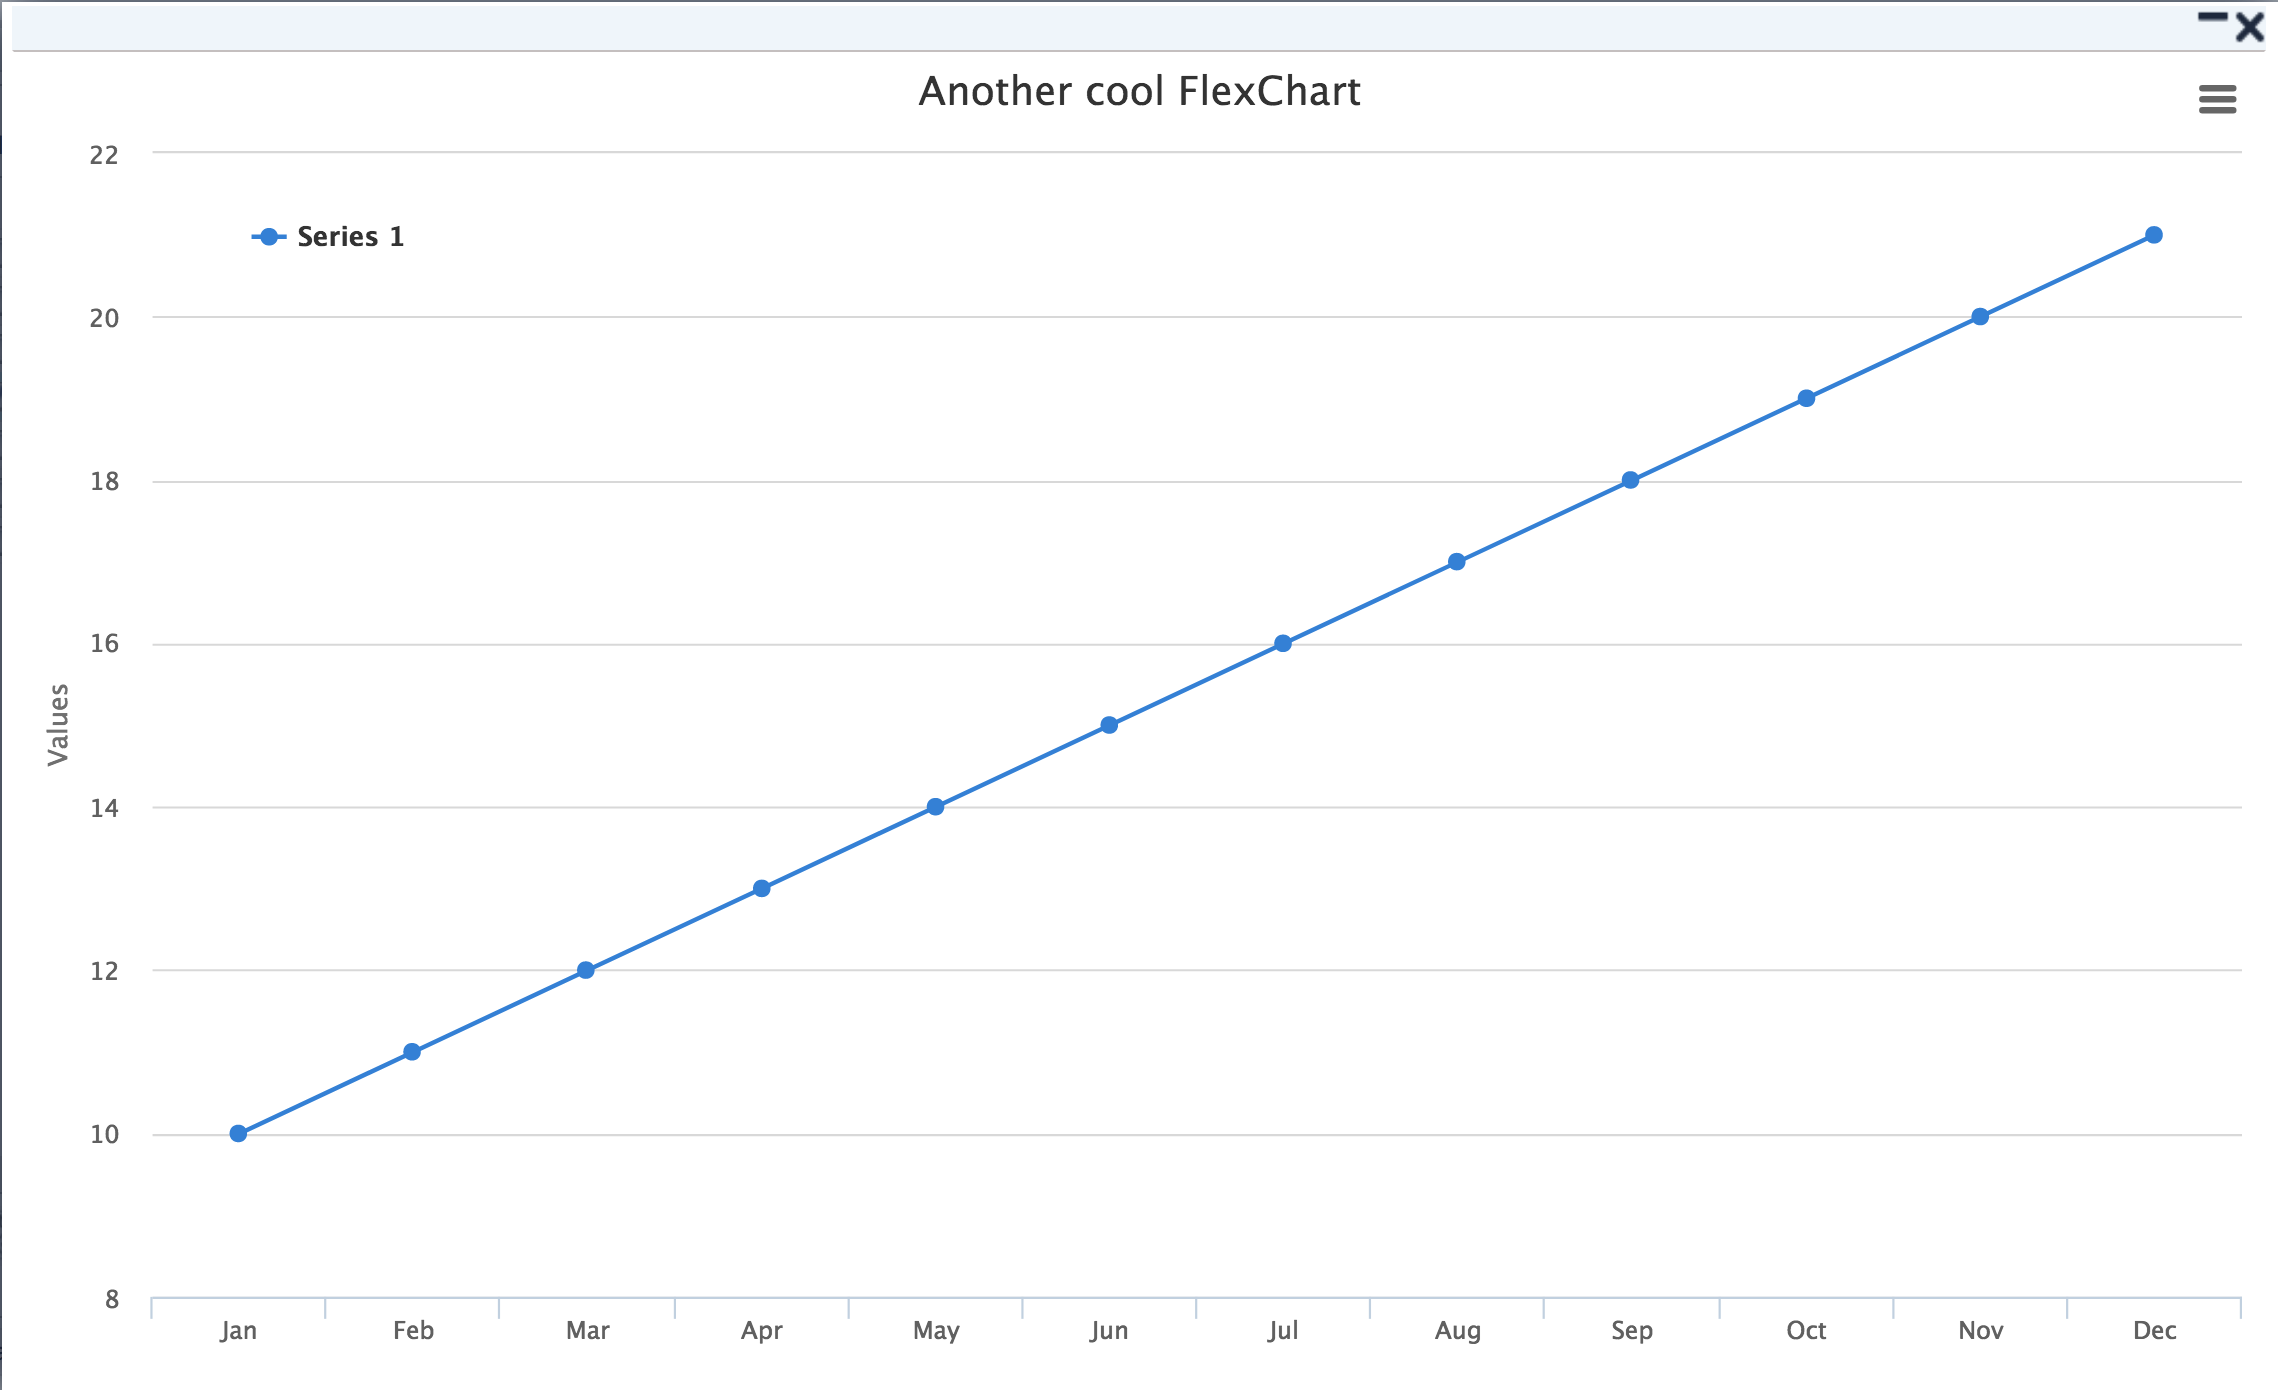
Task: Click the chart title text
Action: (x=1139, y=91)
